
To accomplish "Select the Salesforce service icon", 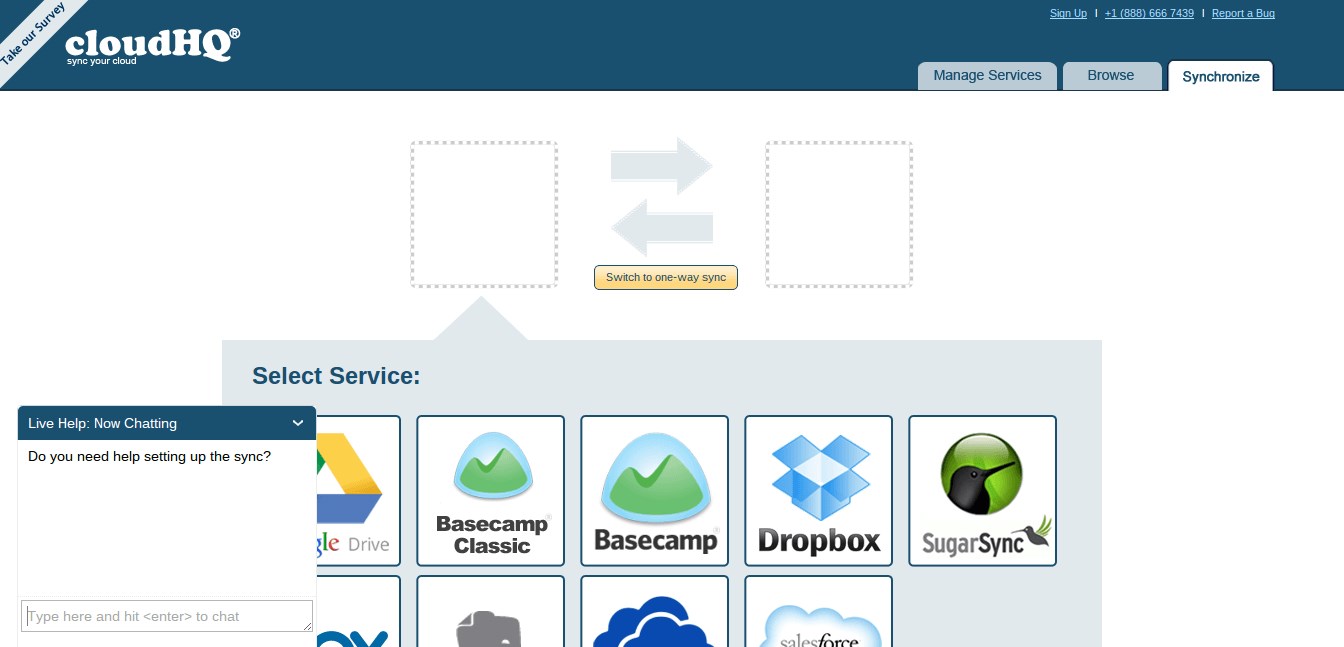I will tap(819, 612).
